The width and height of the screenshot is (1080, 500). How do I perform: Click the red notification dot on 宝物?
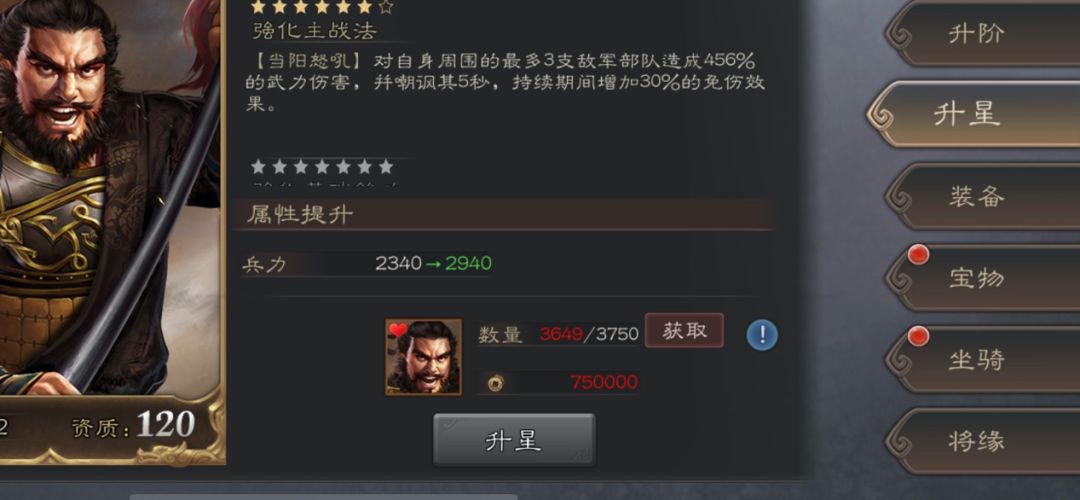[918, 256]
